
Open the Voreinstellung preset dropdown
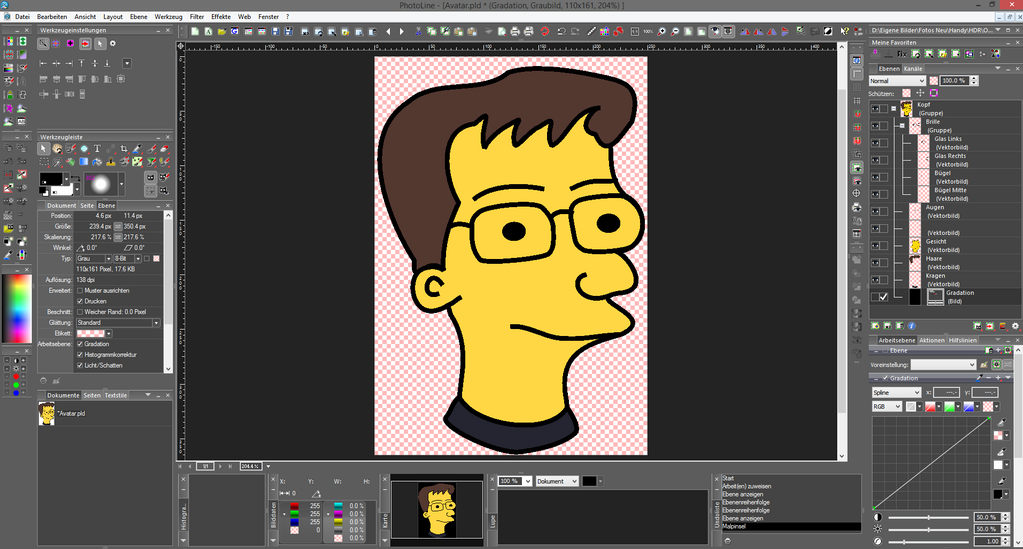tap(943, 364)
